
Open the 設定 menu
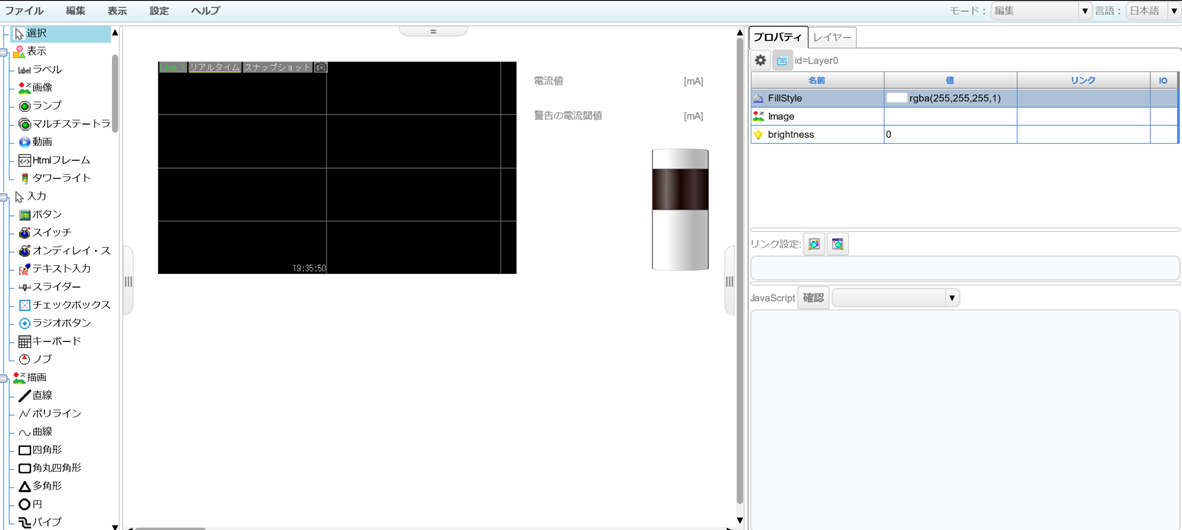tap(159, 11)
